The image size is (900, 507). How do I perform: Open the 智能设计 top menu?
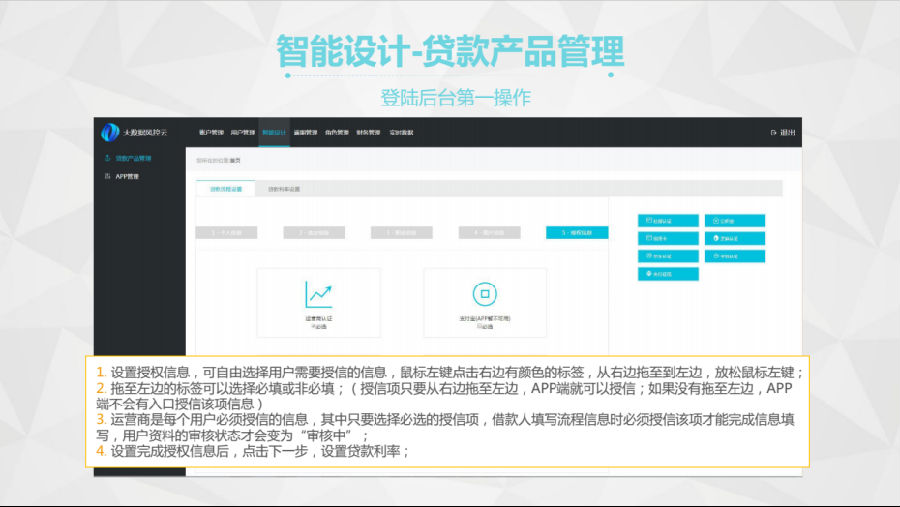point(273,132)
